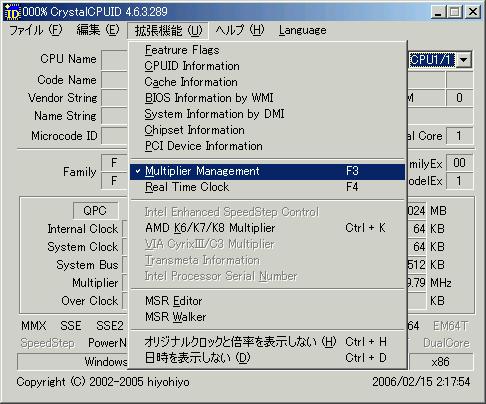
Task: Close the CrystalCPUID window
Action: [473, 12]
